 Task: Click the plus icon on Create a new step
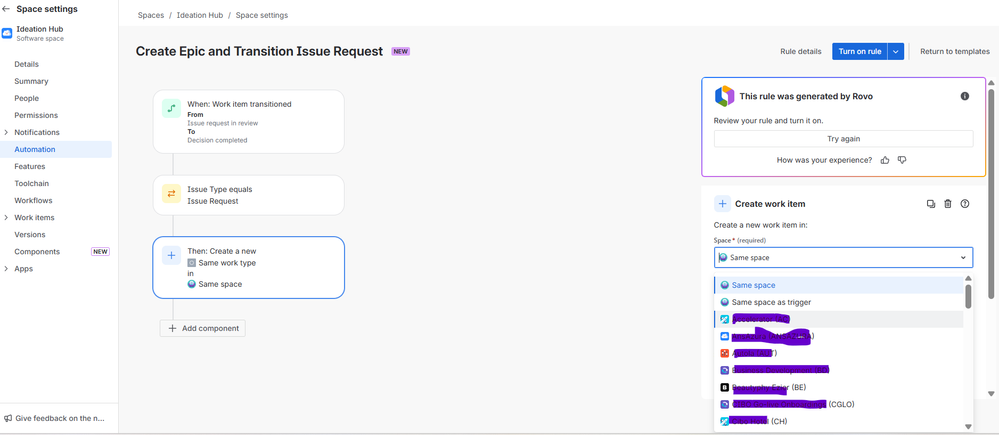(x=171, y=255)
